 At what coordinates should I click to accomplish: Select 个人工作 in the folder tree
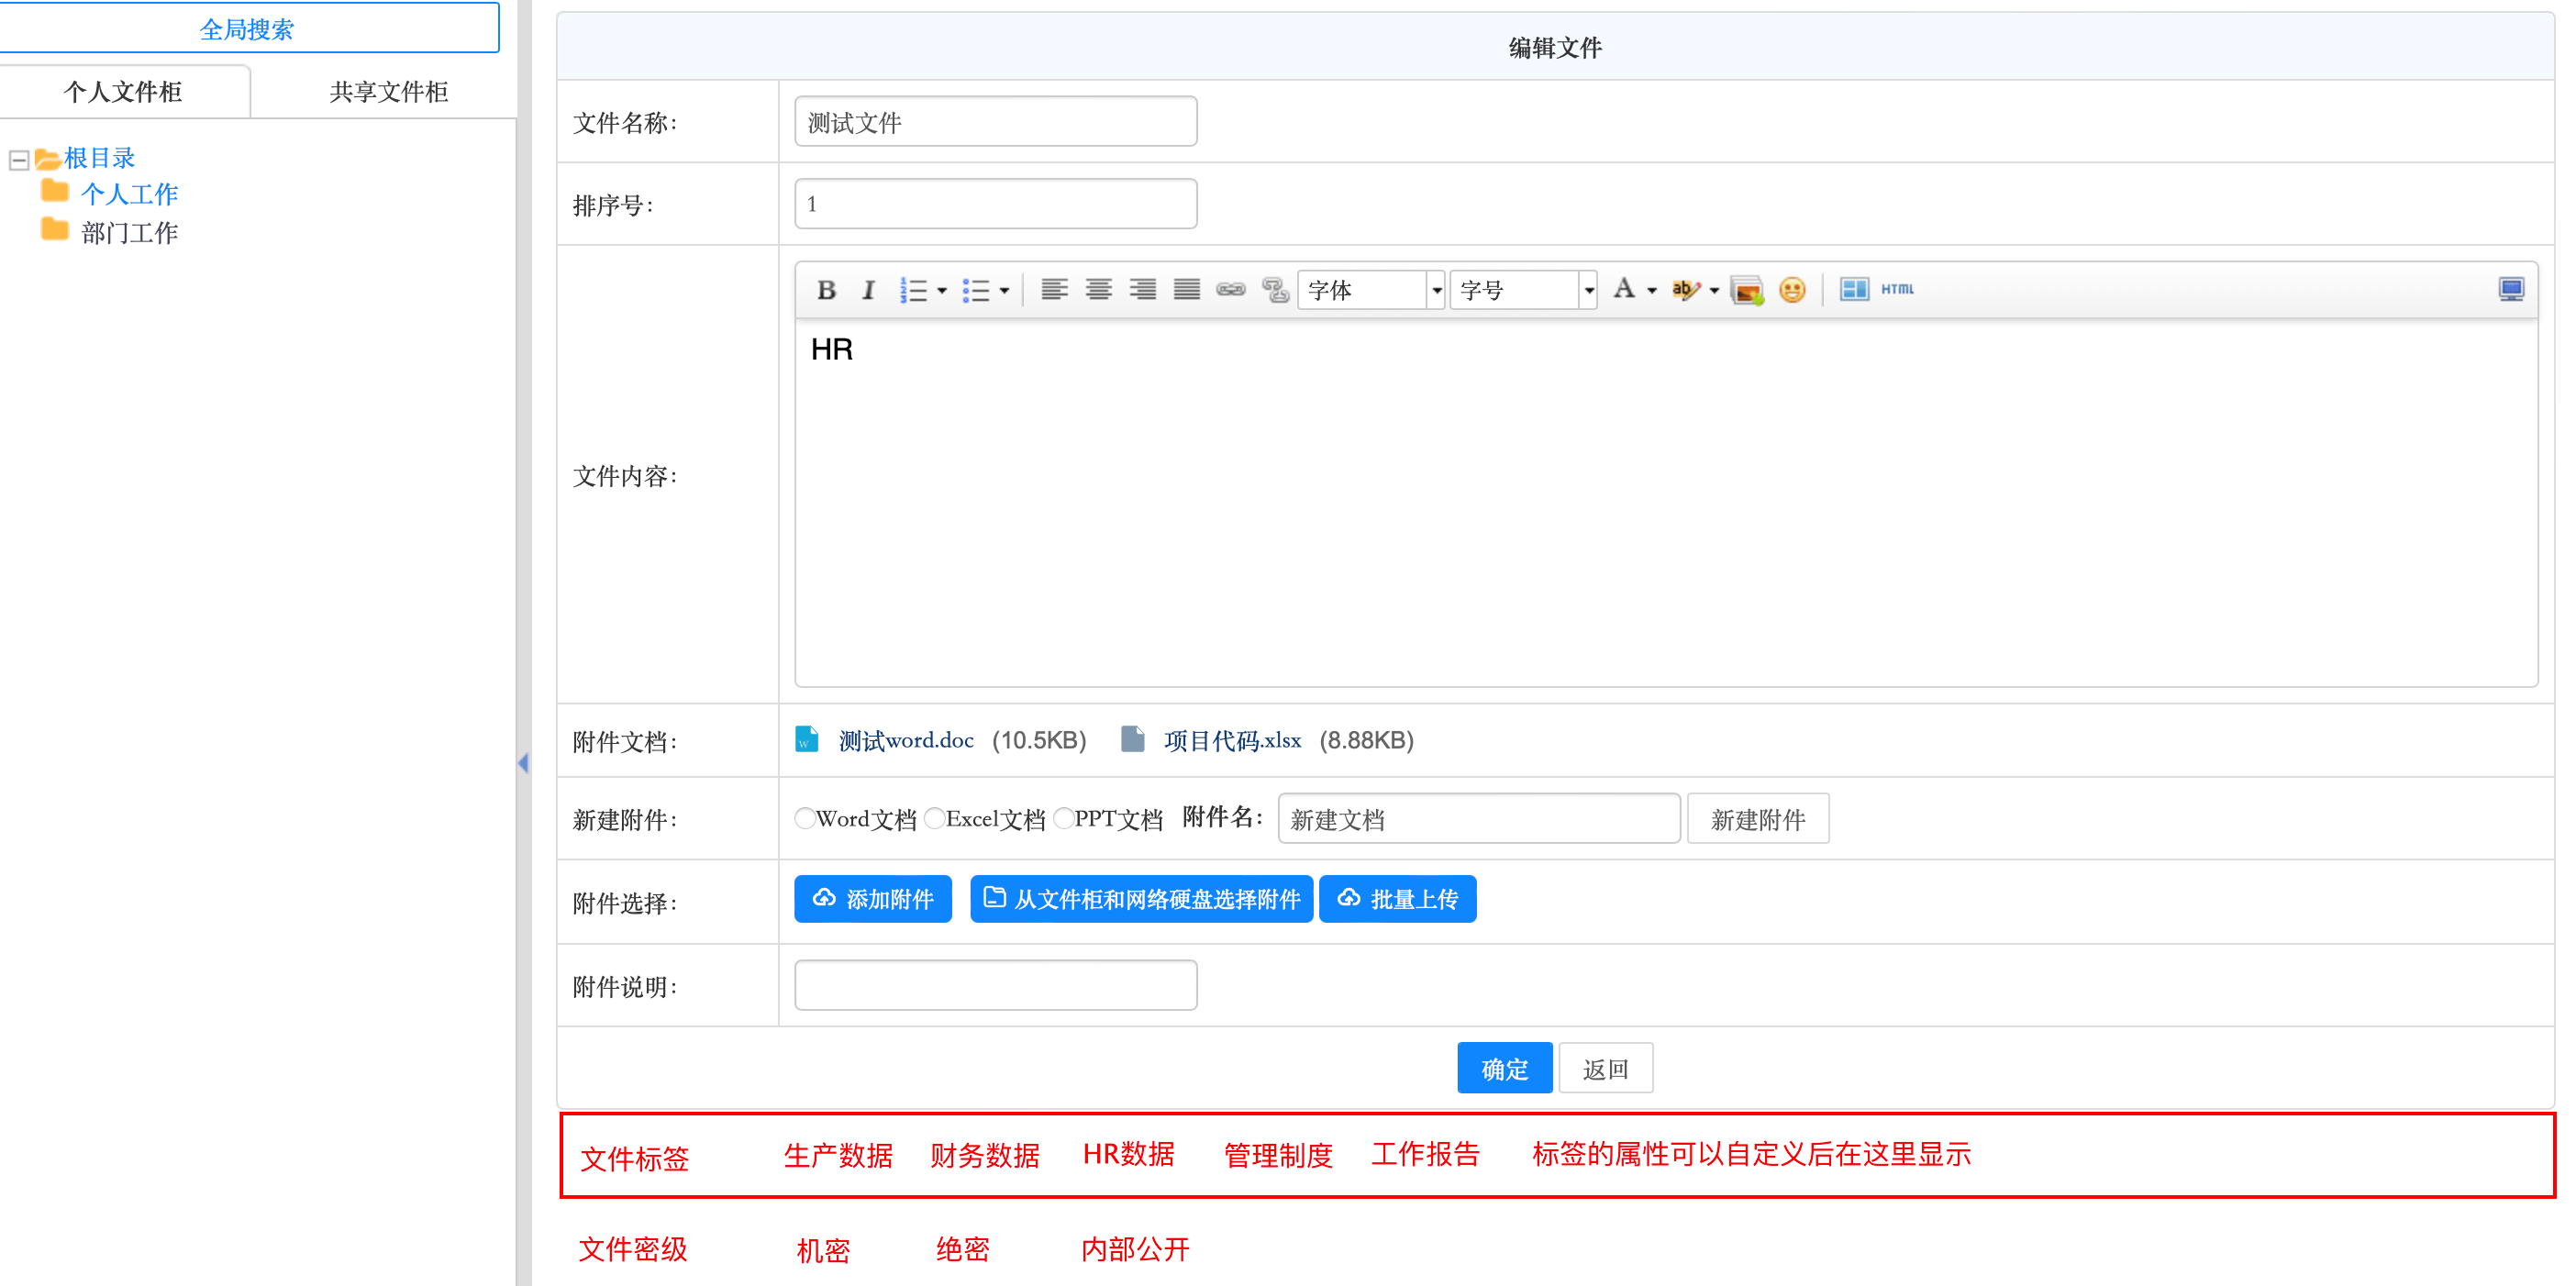[x=129, y=193]
